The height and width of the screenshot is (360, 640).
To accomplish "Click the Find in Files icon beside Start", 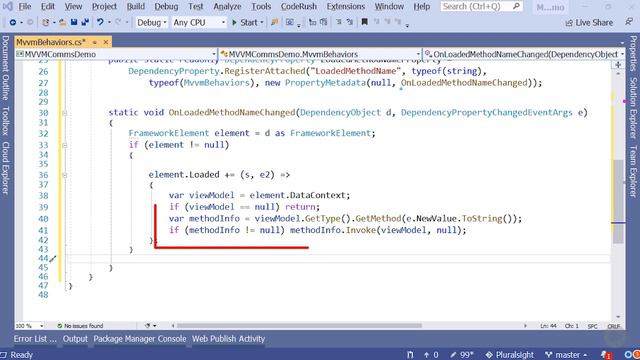I will 275,22.
